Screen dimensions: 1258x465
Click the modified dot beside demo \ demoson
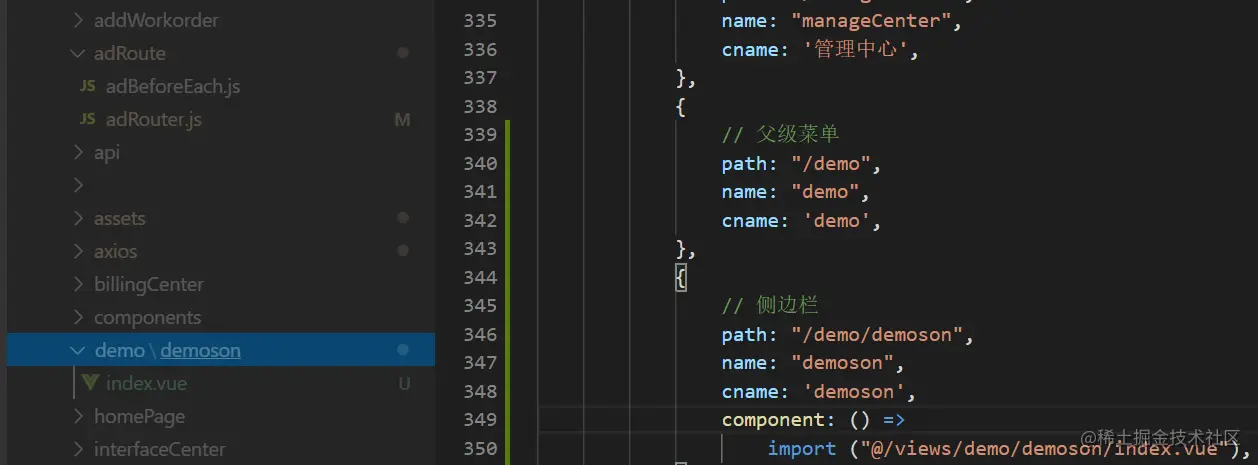pos(403,350)
